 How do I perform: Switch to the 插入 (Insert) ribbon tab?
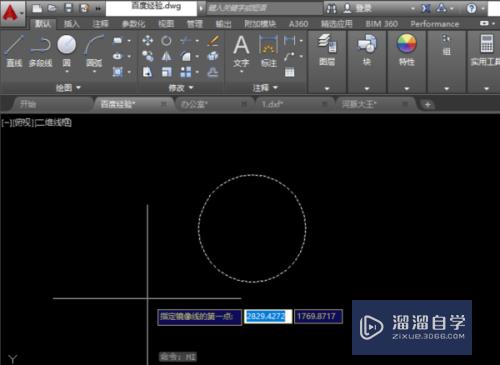coord(72,24)
